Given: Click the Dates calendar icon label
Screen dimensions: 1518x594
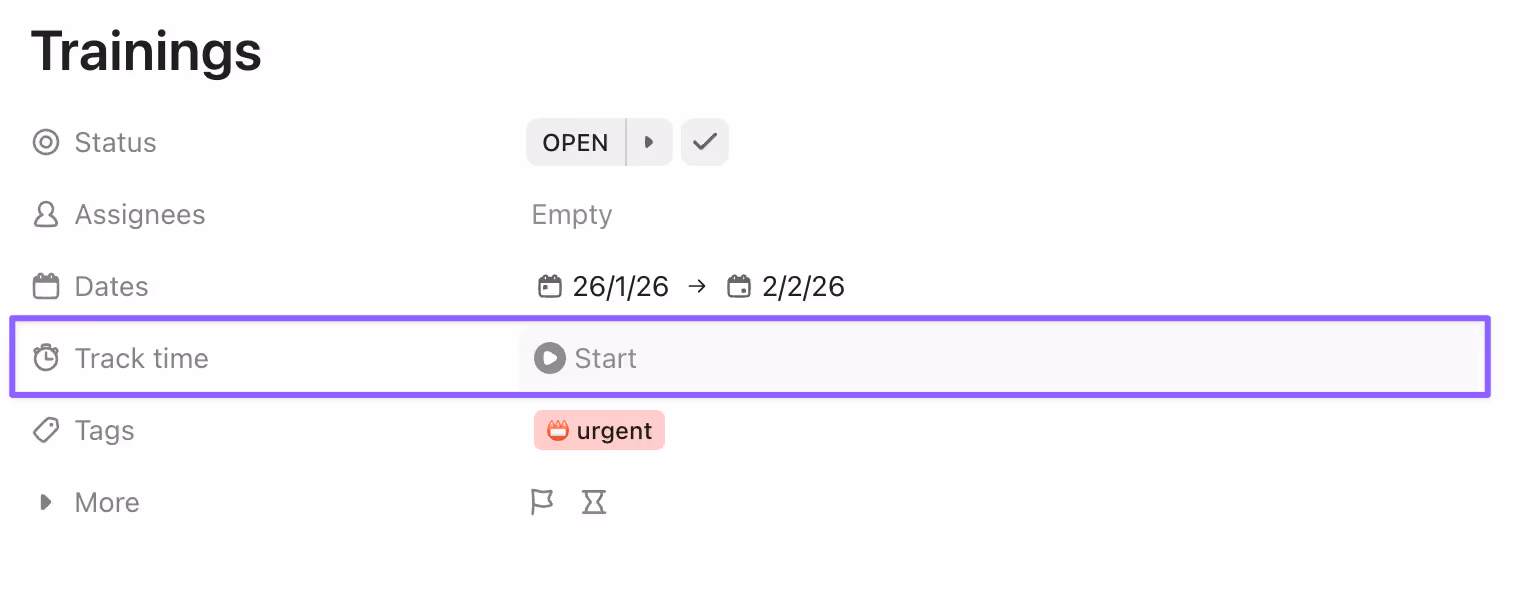Looking at the screenshot, I should (46, 286).
